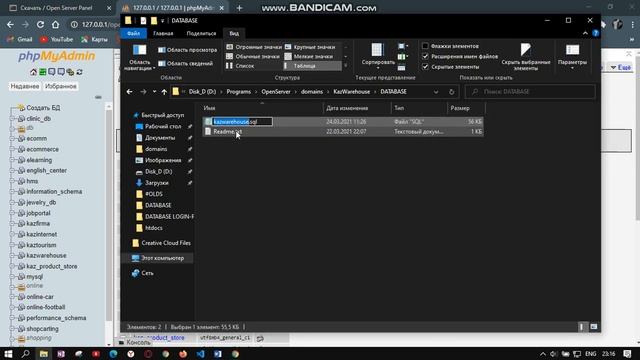
Task: Toggle Preview pane (Область просмотра)
Action: 188,50
